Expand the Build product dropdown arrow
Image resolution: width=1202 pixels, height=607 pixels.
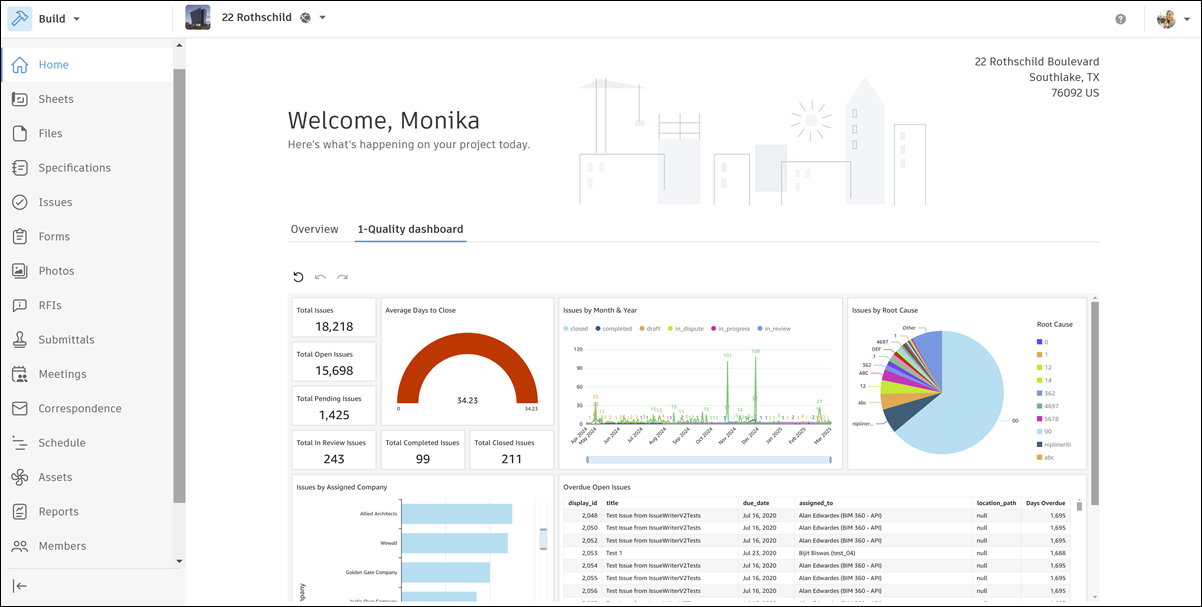77,19
